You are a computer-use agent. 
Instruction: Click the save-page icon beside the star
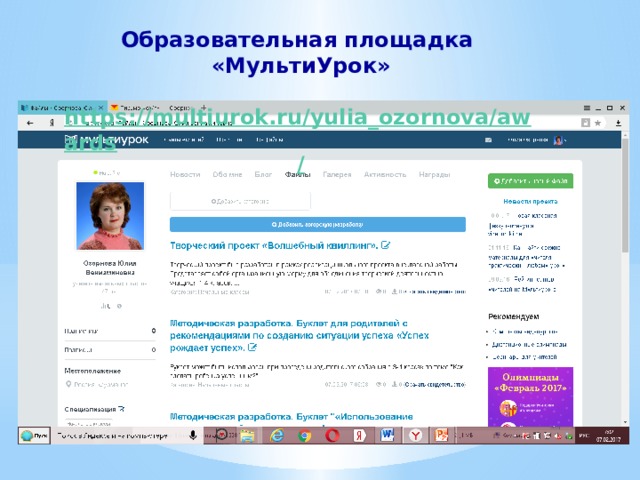click(585, 123)
